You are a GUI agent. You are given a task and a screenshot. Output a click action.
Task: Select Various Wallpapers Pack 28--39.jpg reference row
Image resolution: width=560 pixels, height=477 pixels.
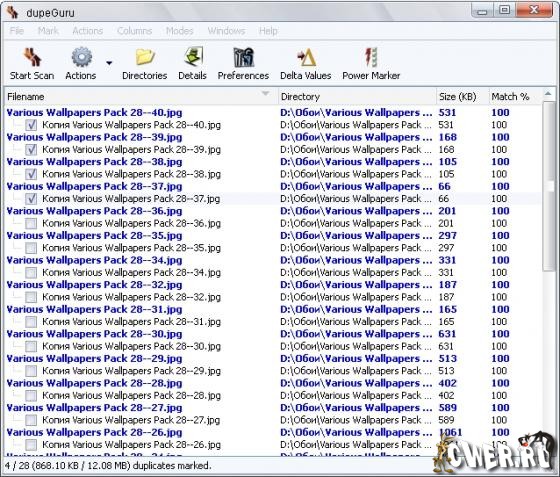(x=273, y=137)
